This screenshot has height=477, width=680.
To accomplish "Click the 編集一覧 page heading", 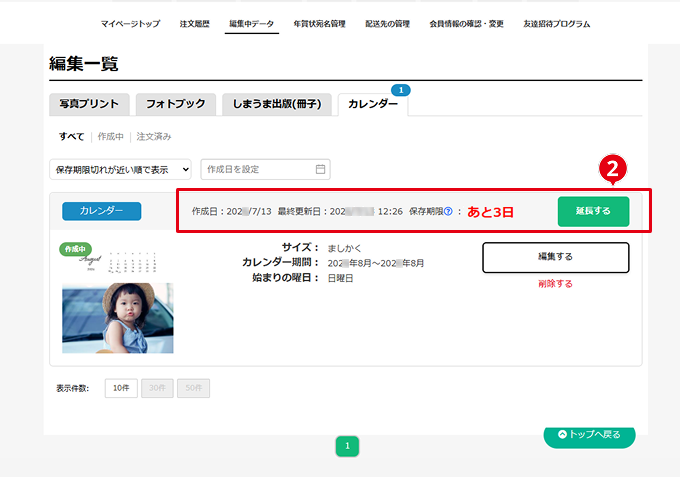I will coord(84,64).
